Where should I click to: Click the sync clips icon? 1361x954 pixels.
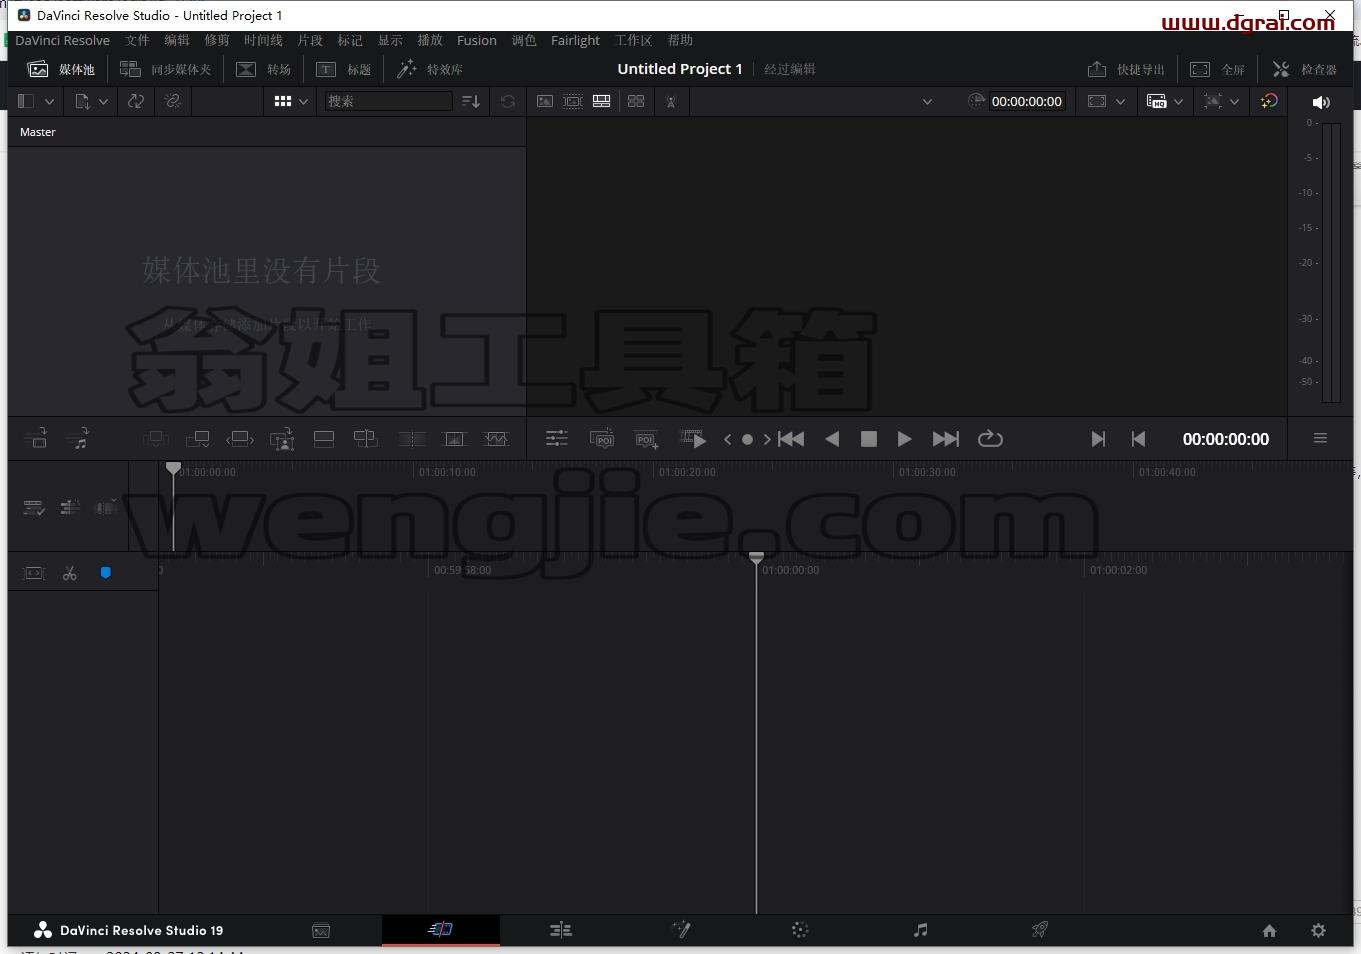136,101
